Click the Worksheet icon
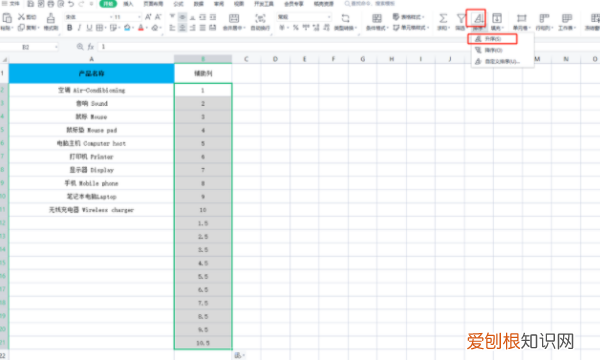Screen dimensions: 600x360 tap(567, 18)
